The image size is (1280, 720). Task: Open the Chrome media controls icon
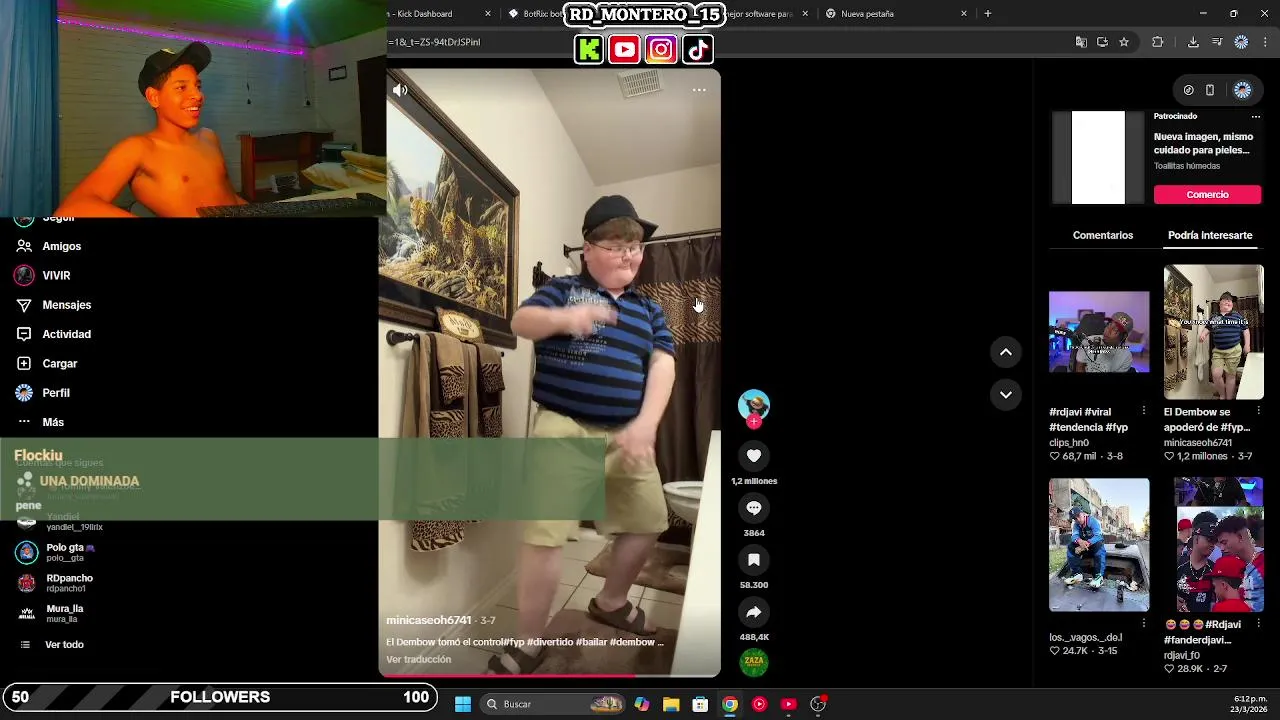click(1217, 42)
